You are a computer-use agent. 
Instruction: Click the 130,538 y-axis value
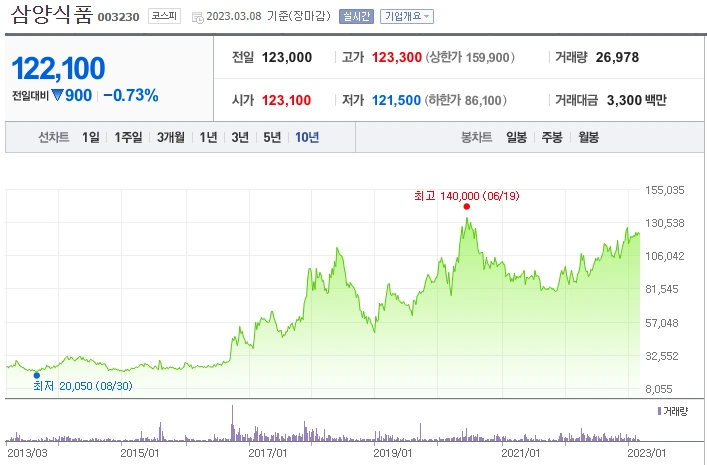click(665, 223)
